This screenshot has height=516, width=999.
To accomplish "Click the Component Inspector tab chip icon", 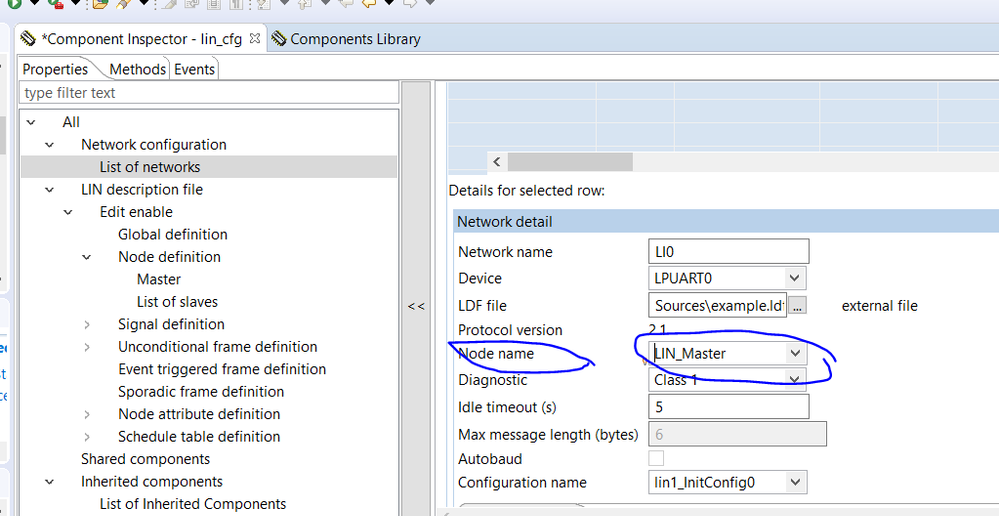I will [x=28, y=39].
